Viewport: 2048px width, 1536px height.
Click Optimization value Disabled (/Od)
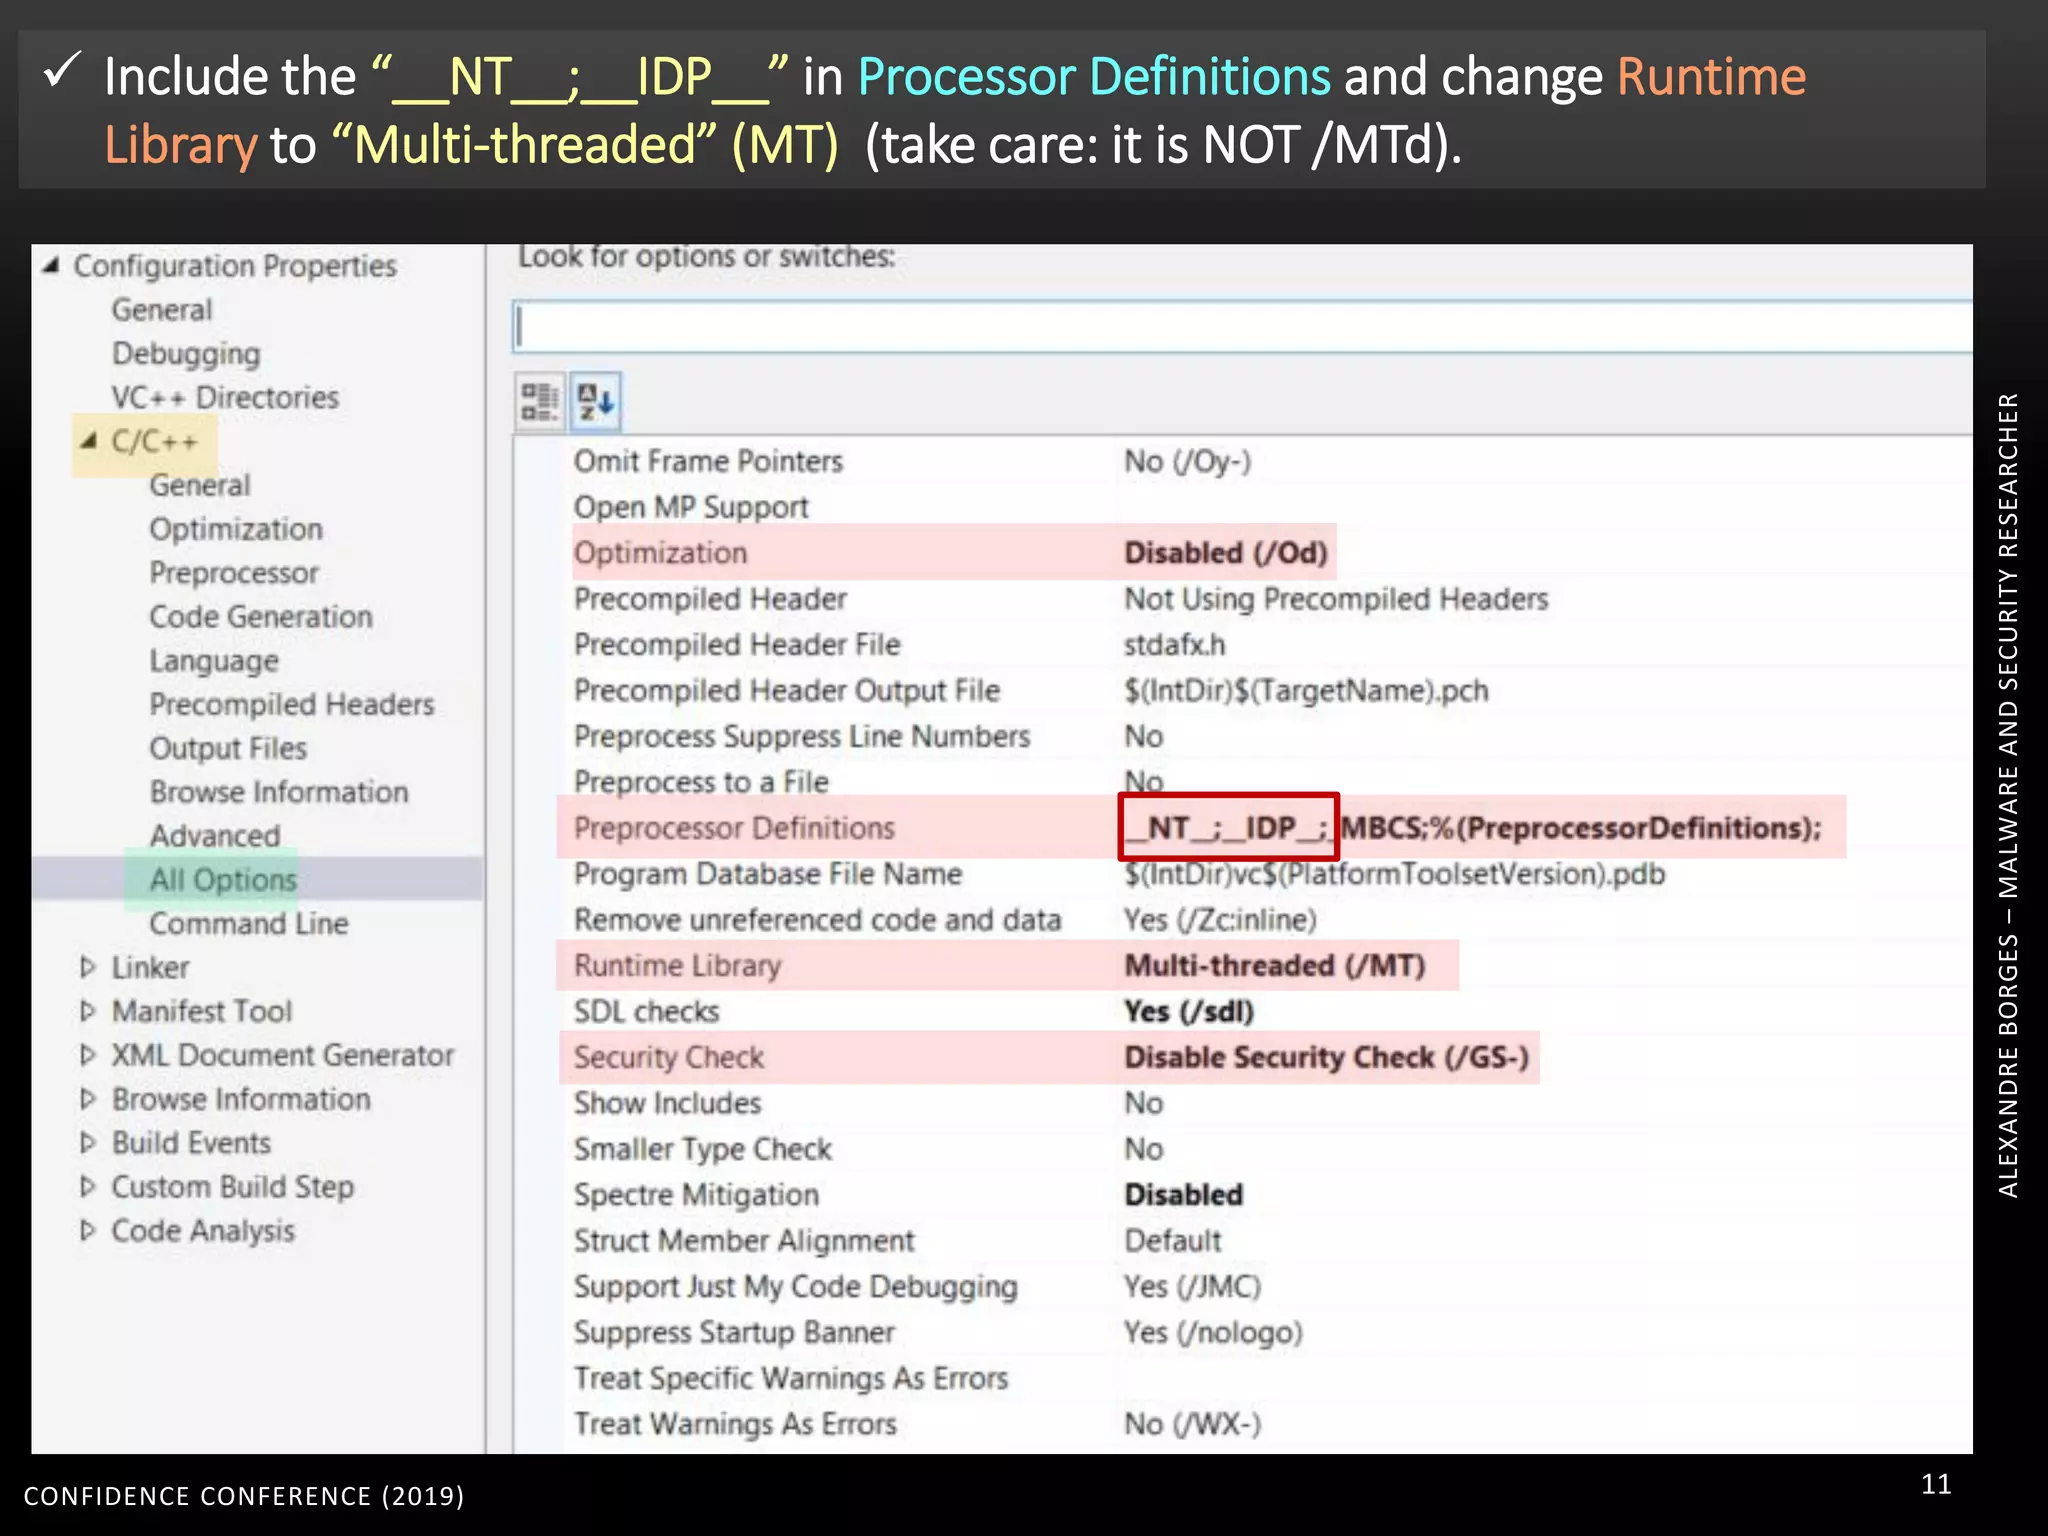point(1226,553)
